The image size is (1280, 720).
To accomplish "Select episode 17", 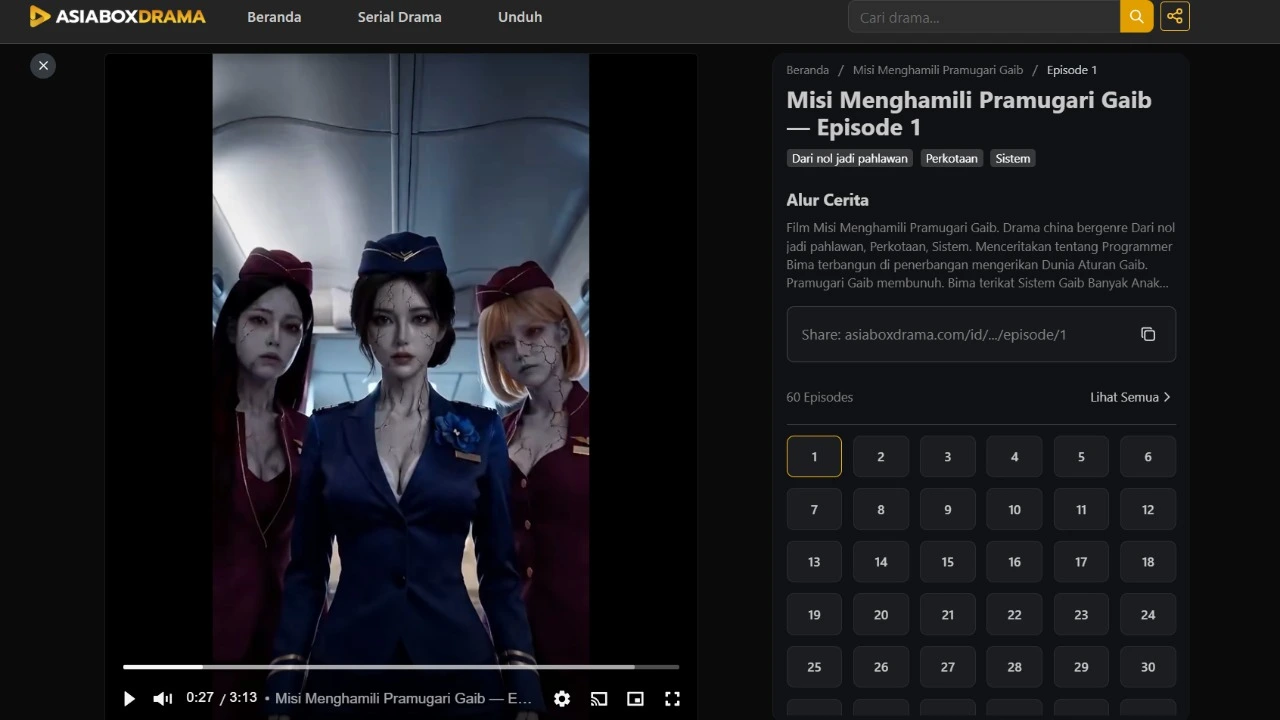I will coord(1081,562).
